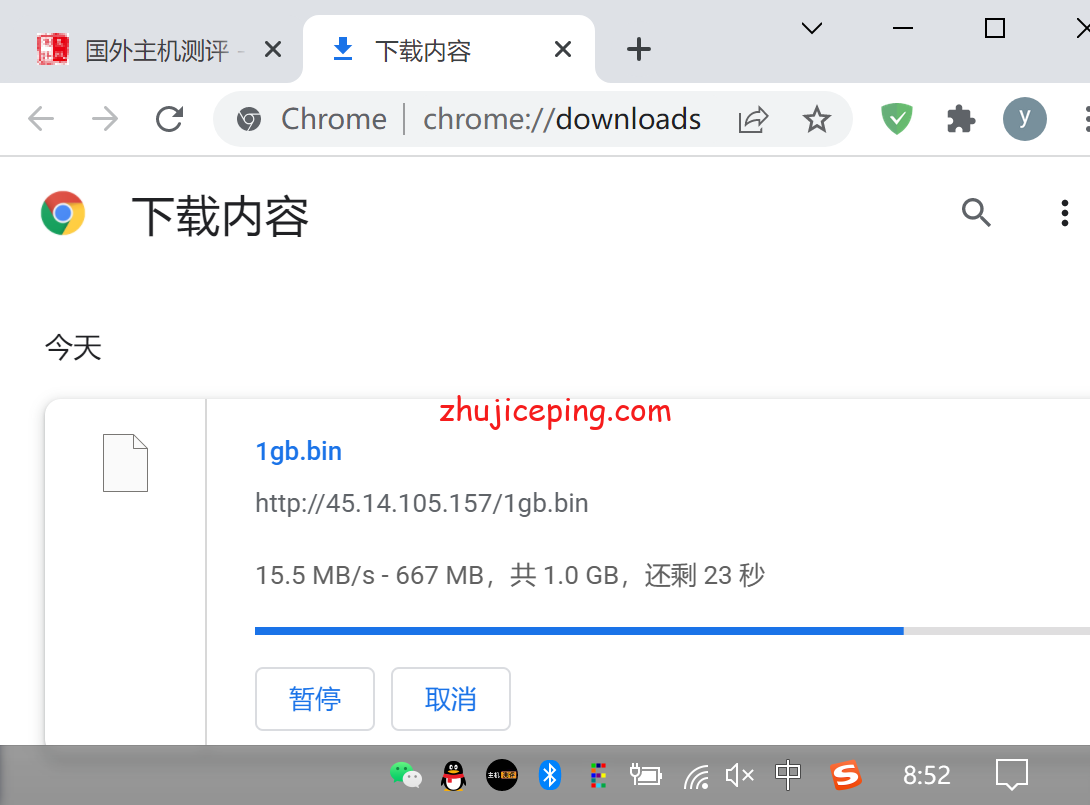Expand the tab search chevron

point(812,29)
